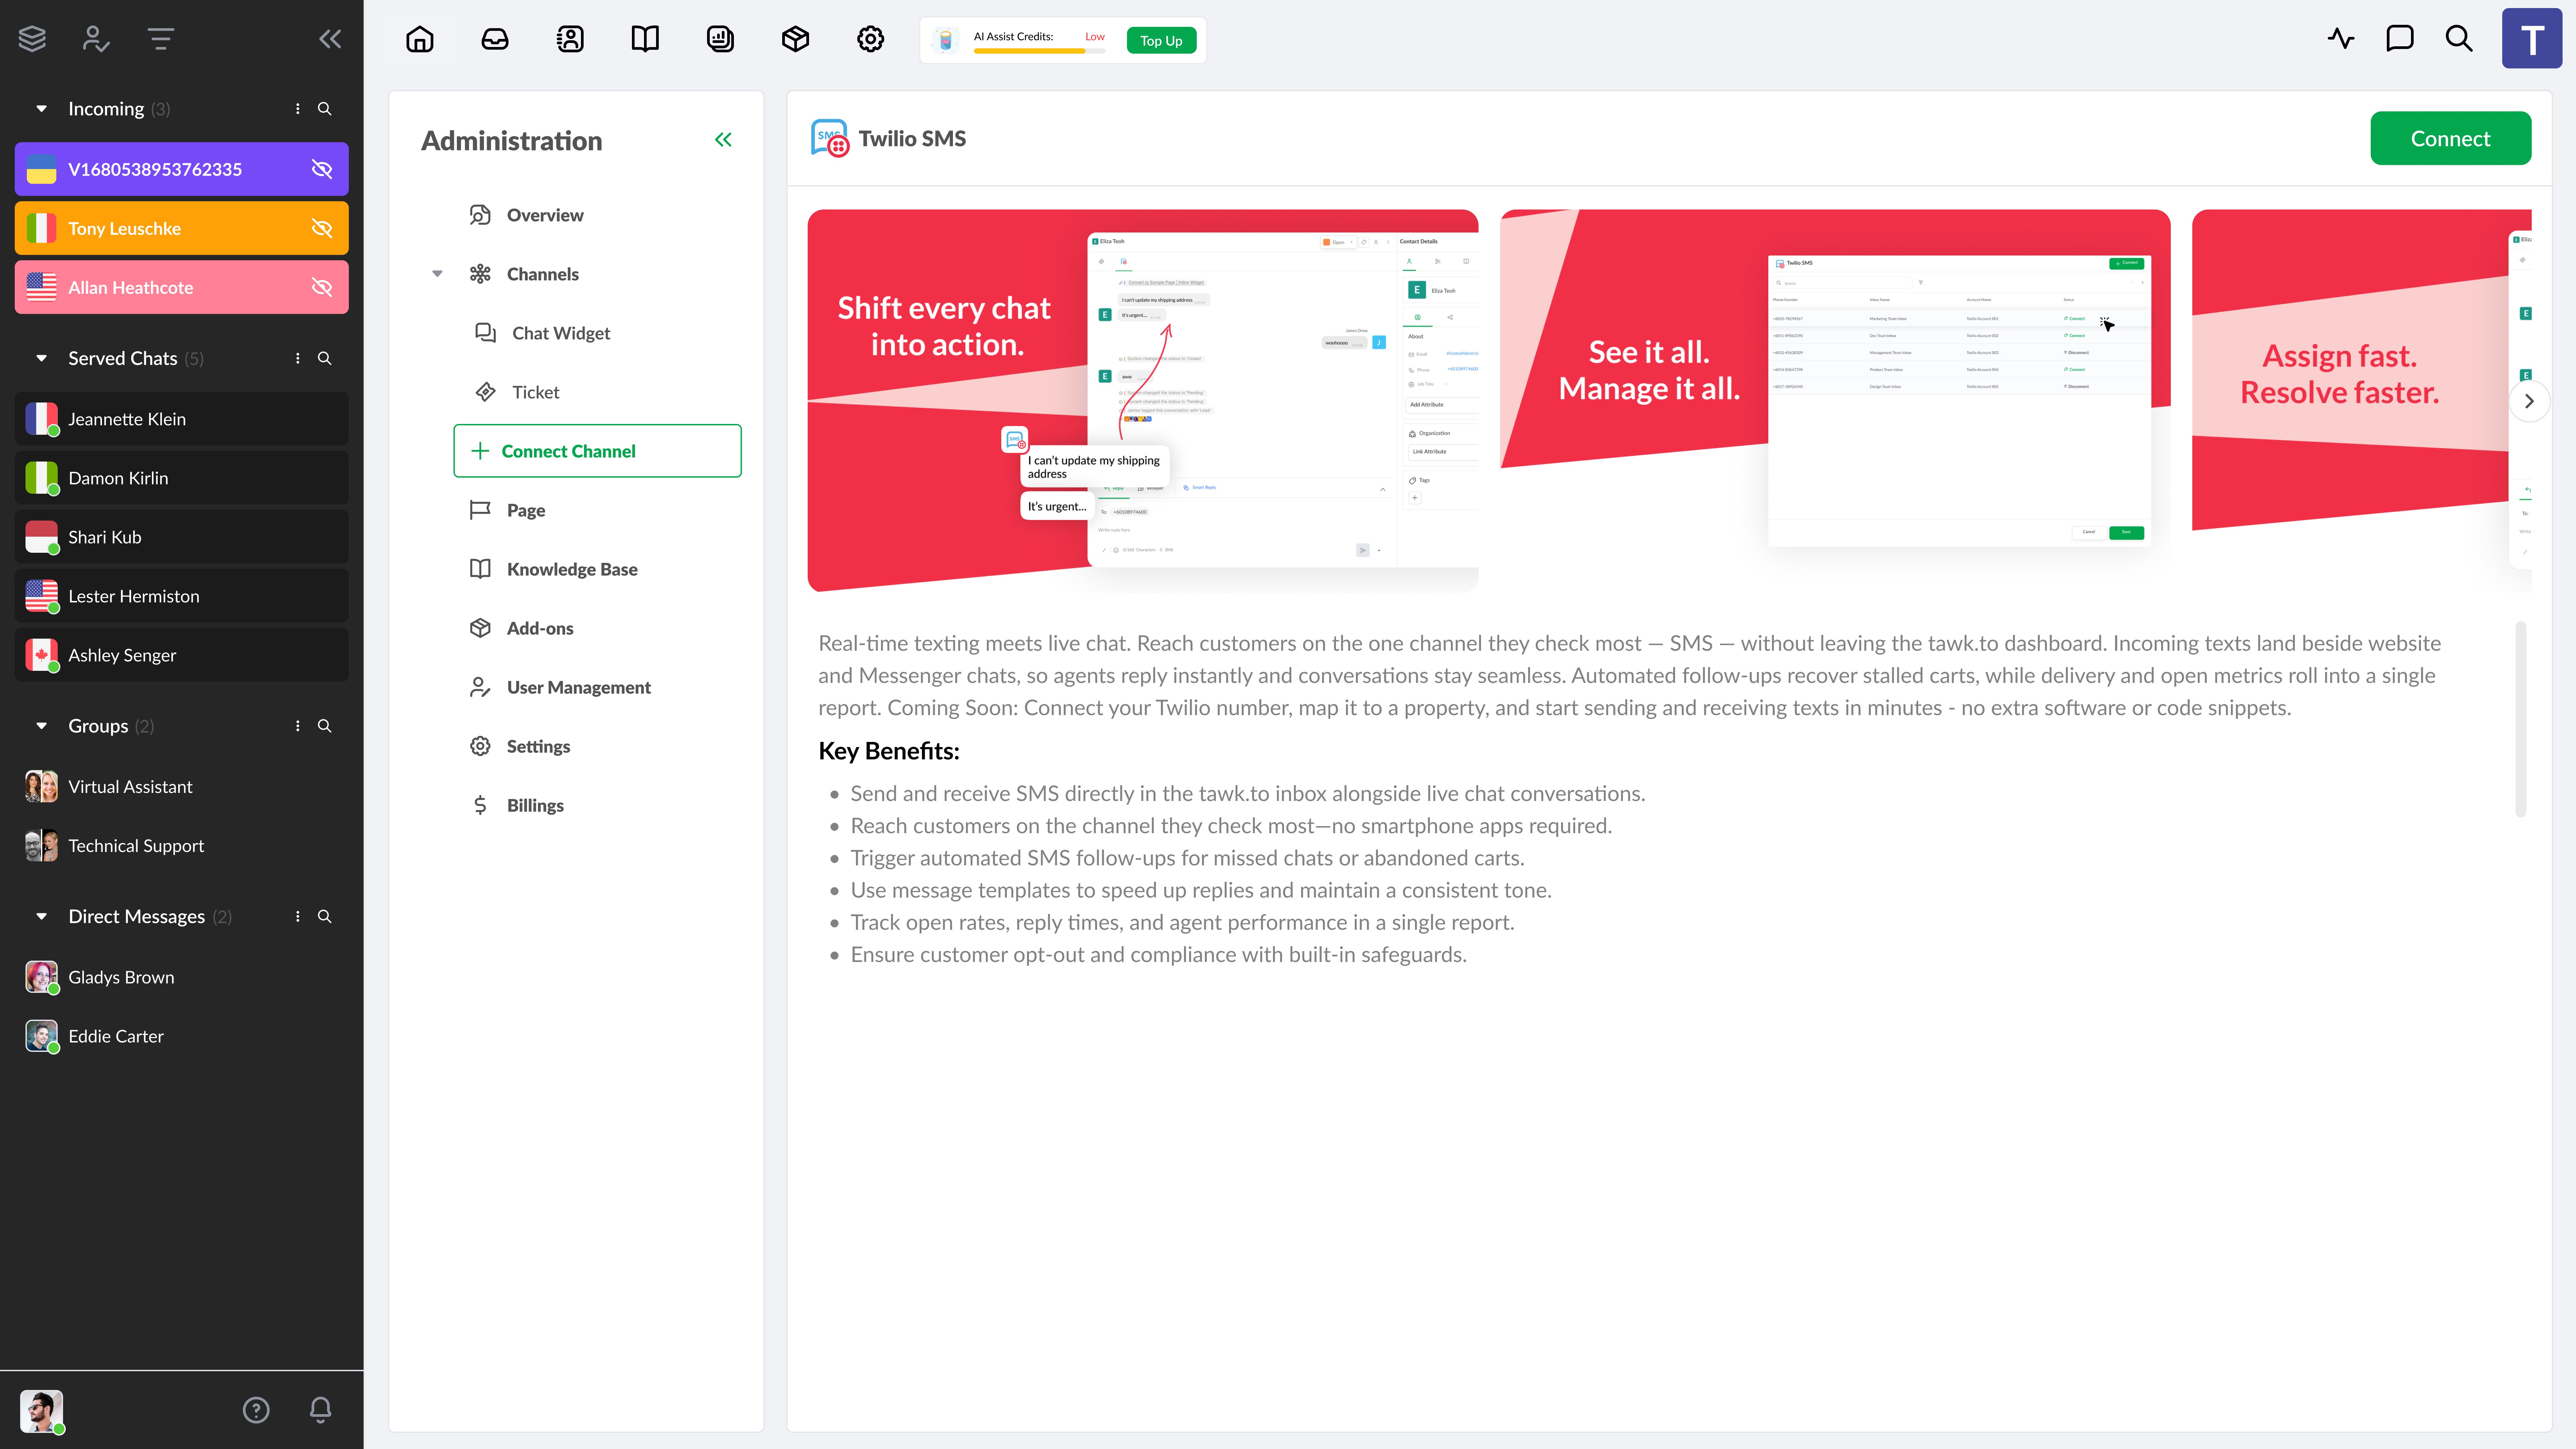The width and height of the screenshot is (2576, 1449).
Task: Collapse the Direct Messages section arrow
Action: point(41,916)
